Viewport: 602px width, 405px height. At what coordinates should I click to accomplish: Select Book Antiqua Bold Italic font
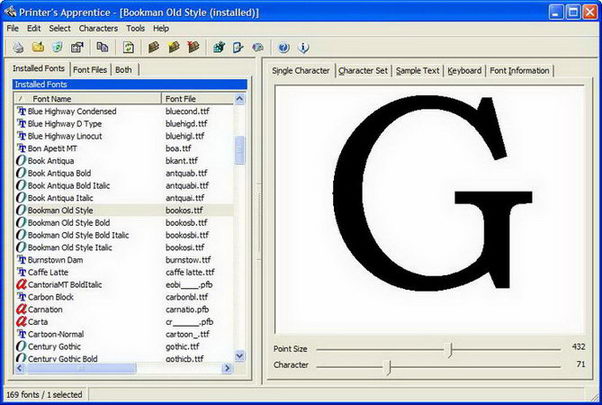(70, 185)
